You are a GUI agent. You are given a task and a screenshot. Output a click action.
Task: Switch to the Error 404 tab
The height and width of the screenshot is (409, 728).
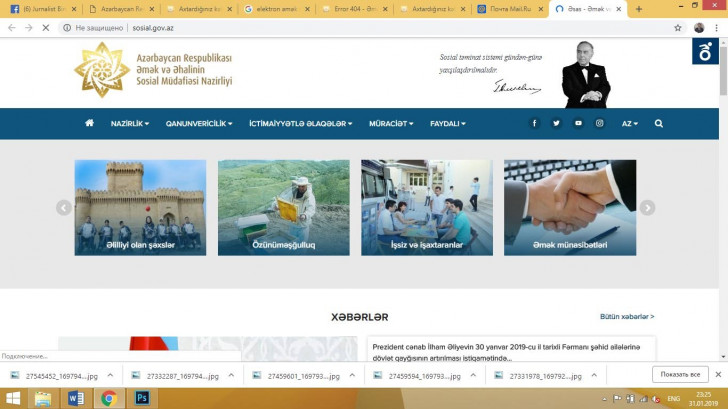pyautogui.click(x=355, y=9)
